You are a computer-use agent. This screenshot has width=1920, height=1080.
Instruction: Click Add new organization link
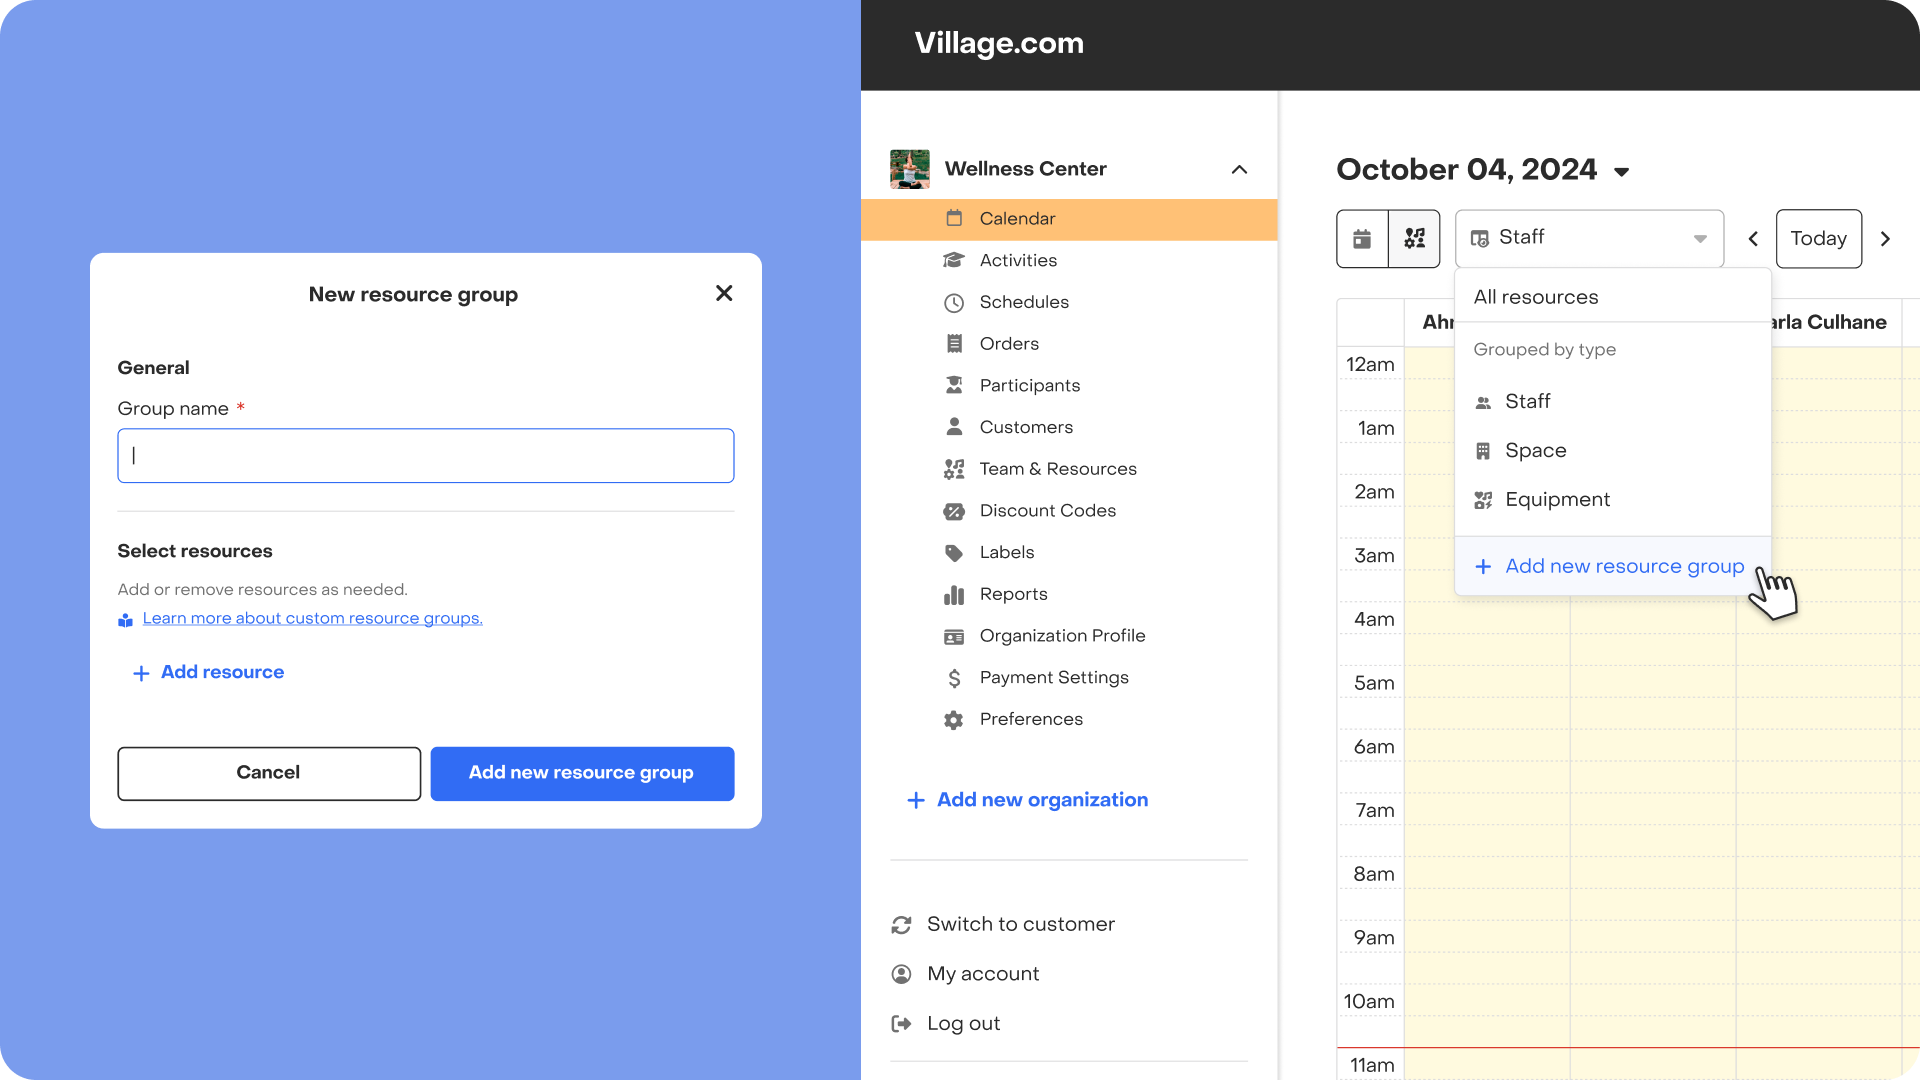(x=1027, y=800)
